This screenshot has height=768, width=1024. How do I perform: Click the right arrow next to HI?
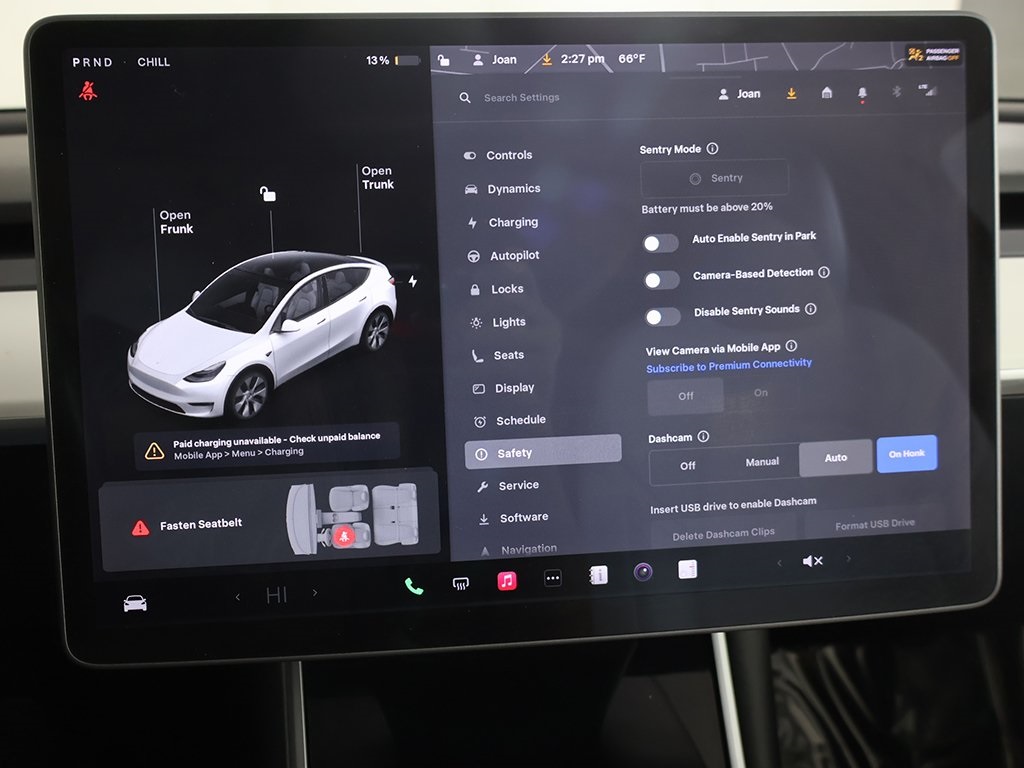313,594
